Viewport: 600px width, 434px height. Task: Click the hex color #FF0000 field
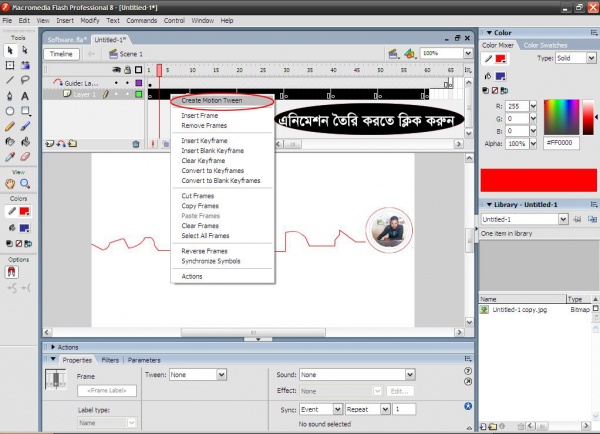click(x=561, y=143)
